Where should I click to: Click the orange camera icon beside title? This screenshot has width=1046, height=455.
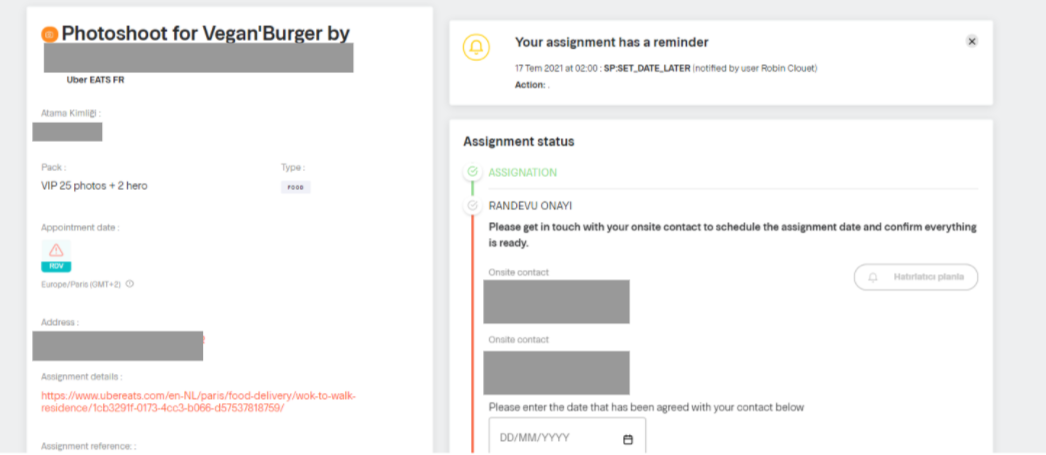point(49,34)
